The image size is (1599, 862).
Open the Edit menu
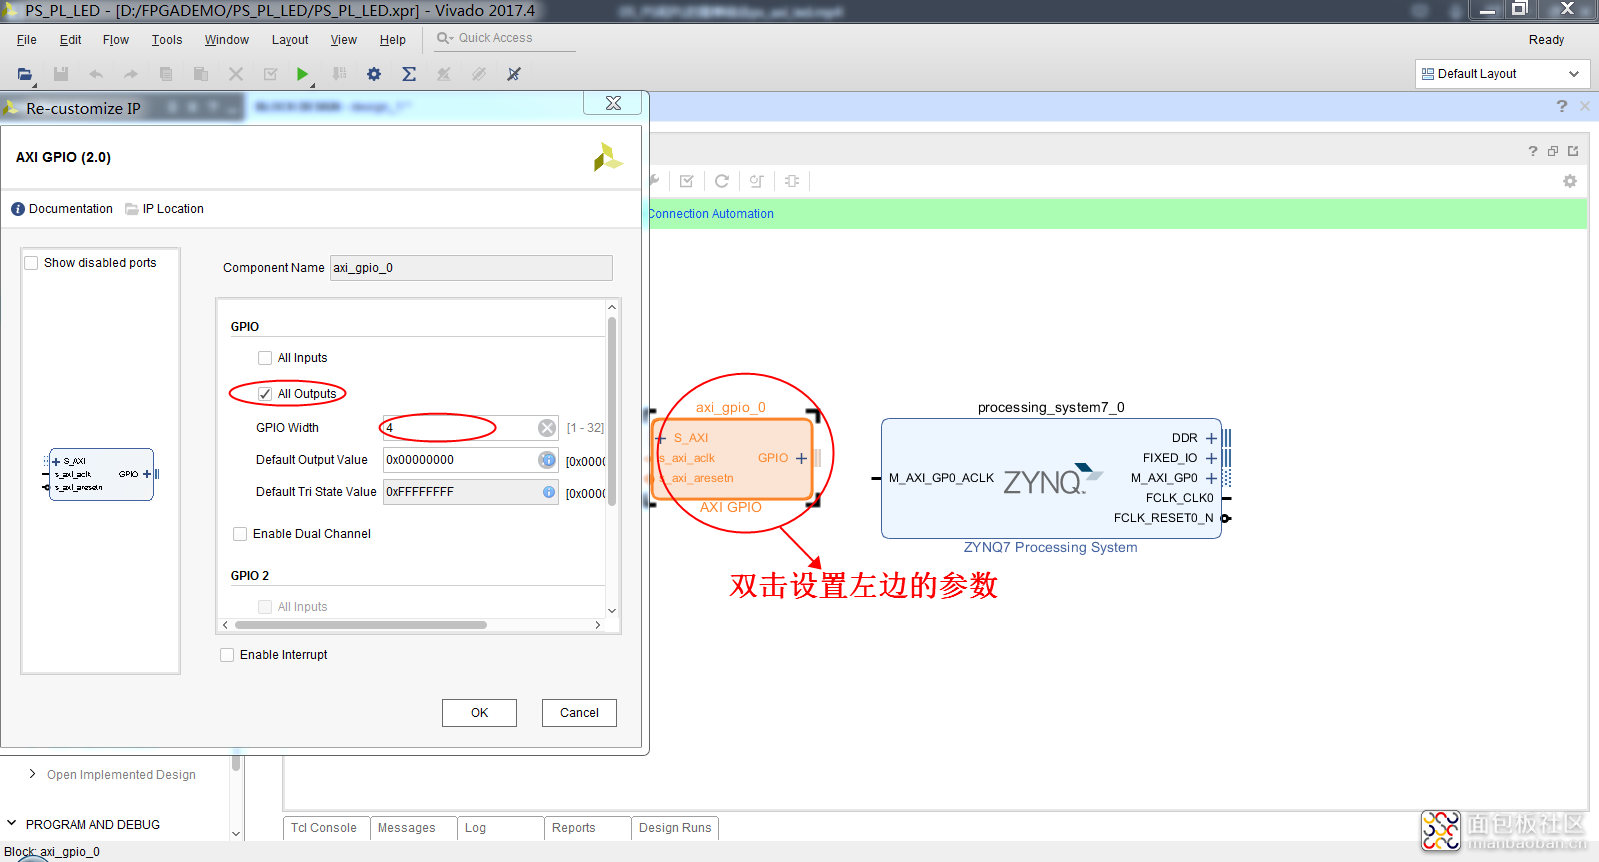(70, 40)
